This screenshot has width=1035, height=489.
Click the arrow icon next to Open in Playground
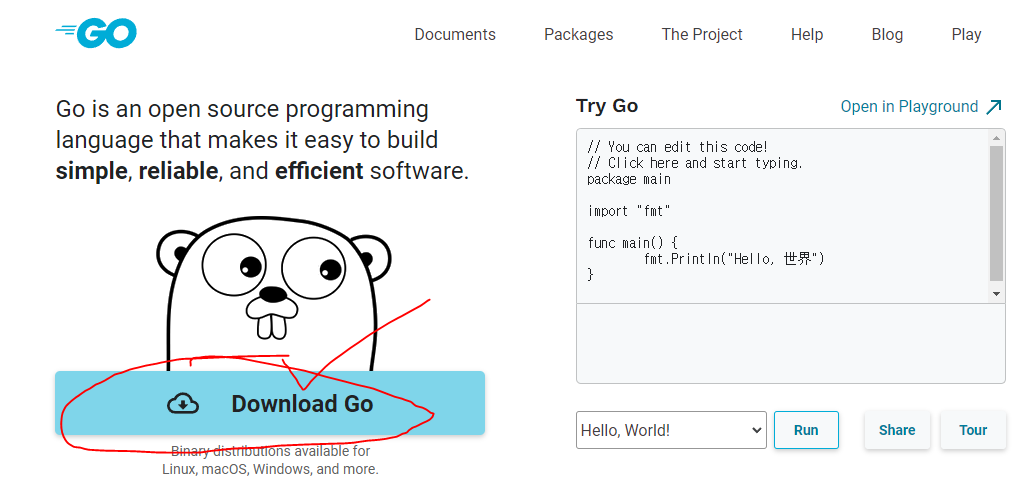click(993, 107)
